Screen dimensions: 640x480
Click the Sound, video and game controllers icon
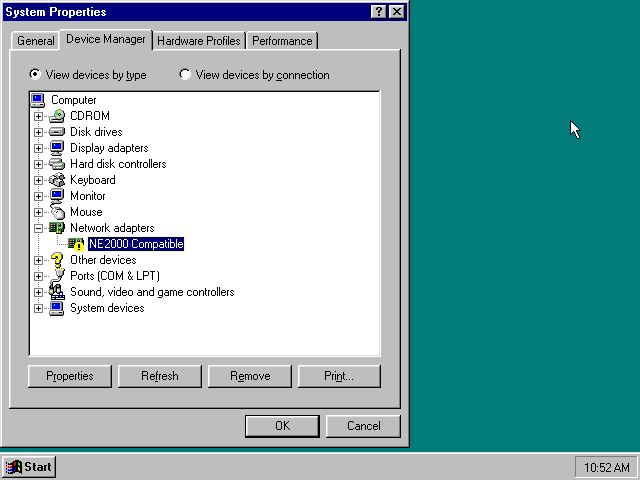coord(57,292)
